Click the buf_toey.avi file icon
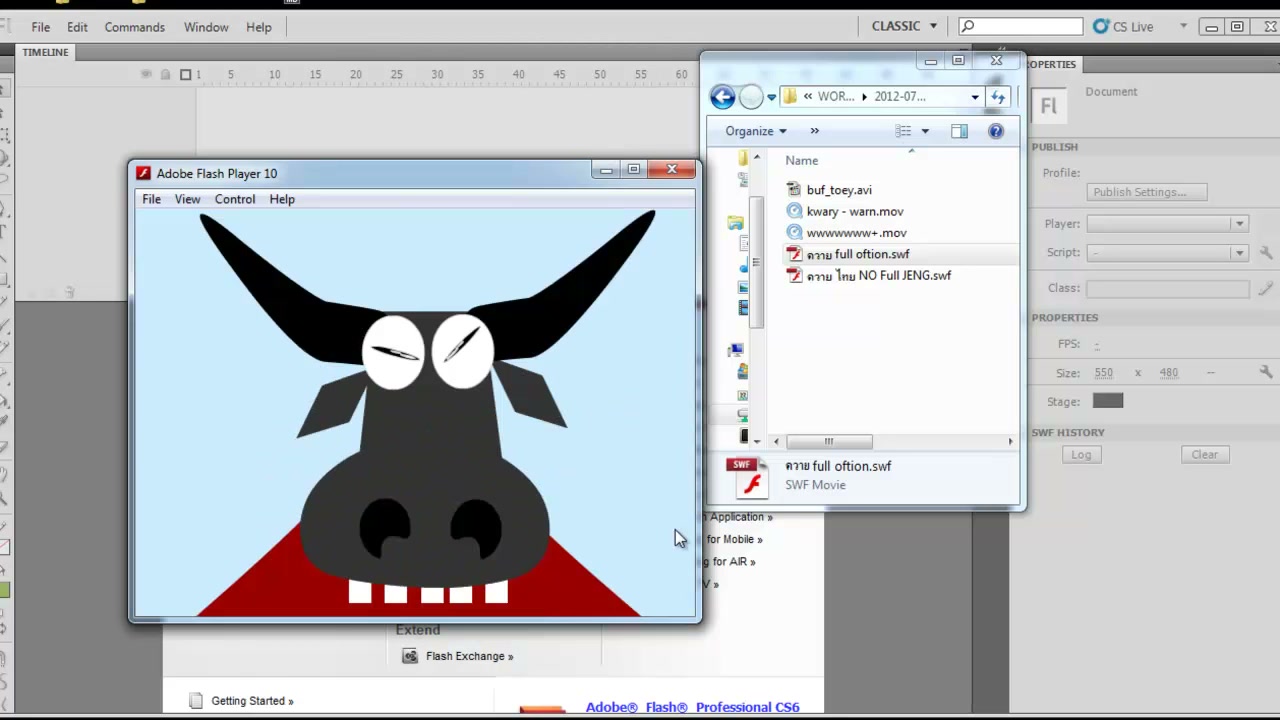 point(794,190)
